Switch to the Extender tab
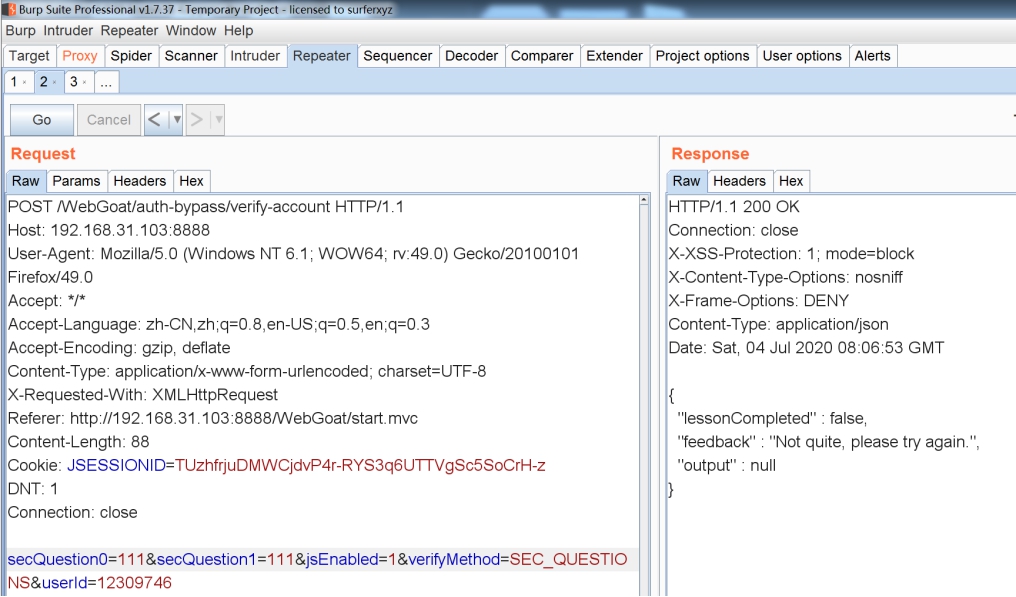1016x597 pixels. tap(614, 56)
